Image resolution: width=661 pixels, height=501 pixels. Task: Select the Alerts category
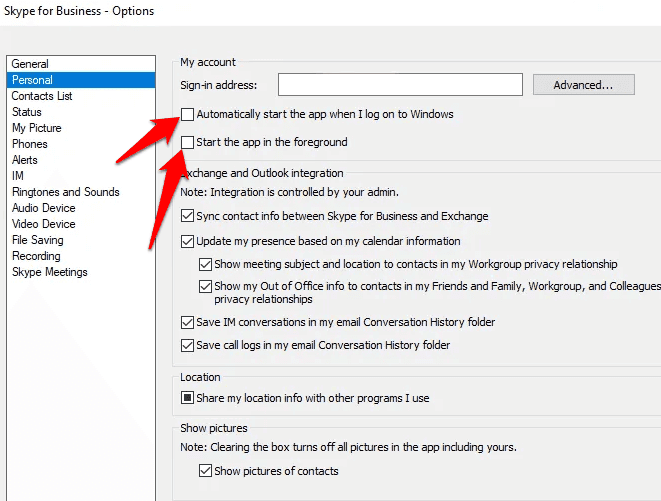click(x=25, y=160)
